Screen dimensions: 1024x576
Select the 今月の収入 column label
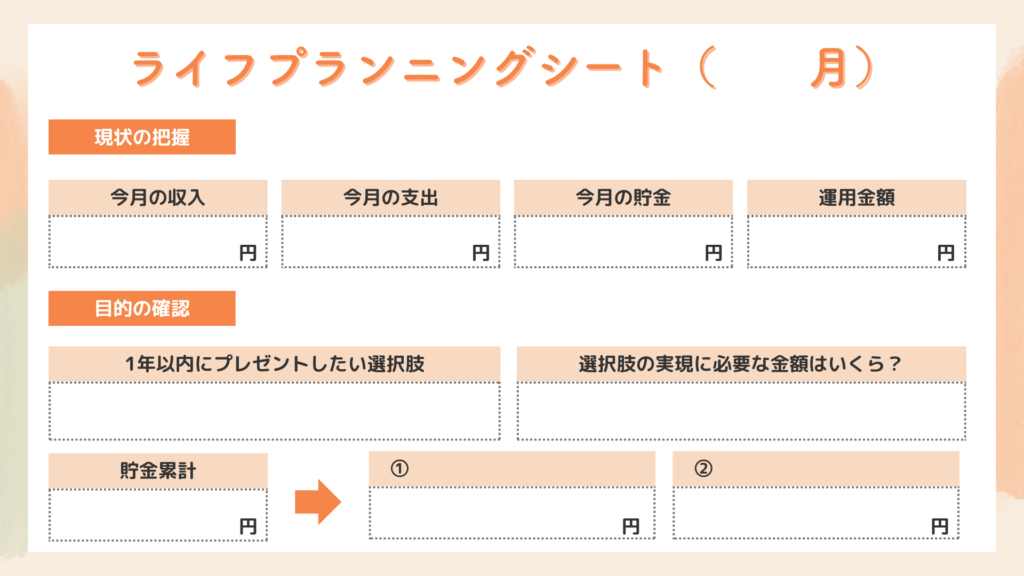coord(158,198)
